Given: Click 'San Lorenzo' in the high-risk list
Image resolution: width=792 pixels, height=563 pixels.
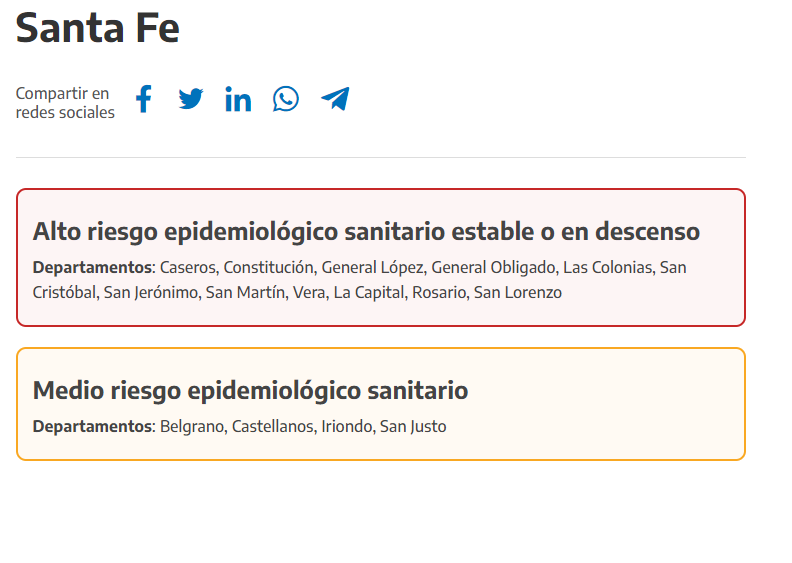Looking at the screenshot, I should [x=518, y=293].
